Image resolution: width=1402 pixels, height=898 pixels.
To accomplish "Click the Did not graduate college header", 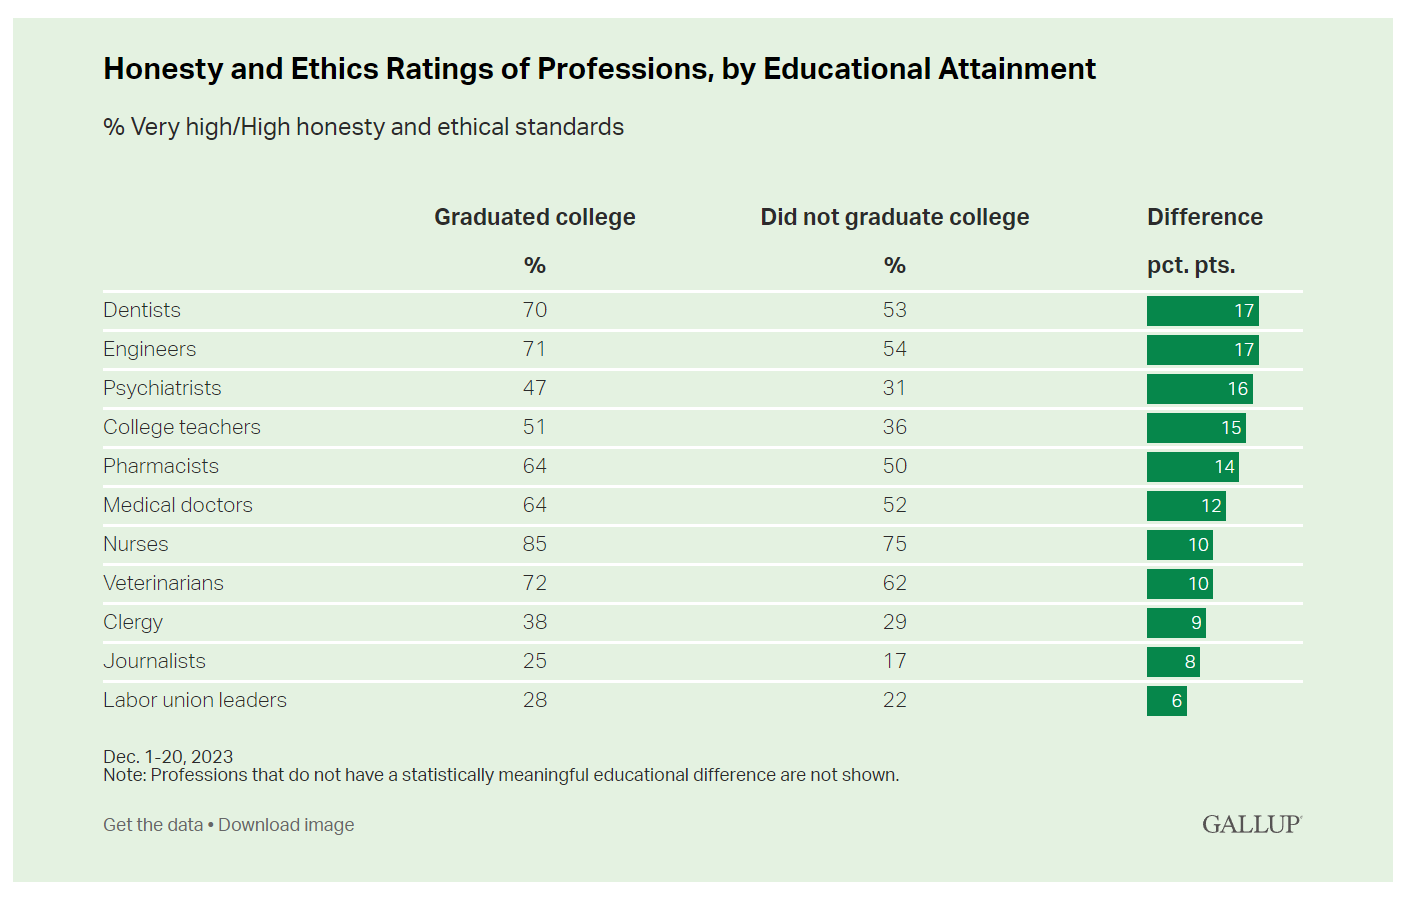I will (x=894, y=217).
